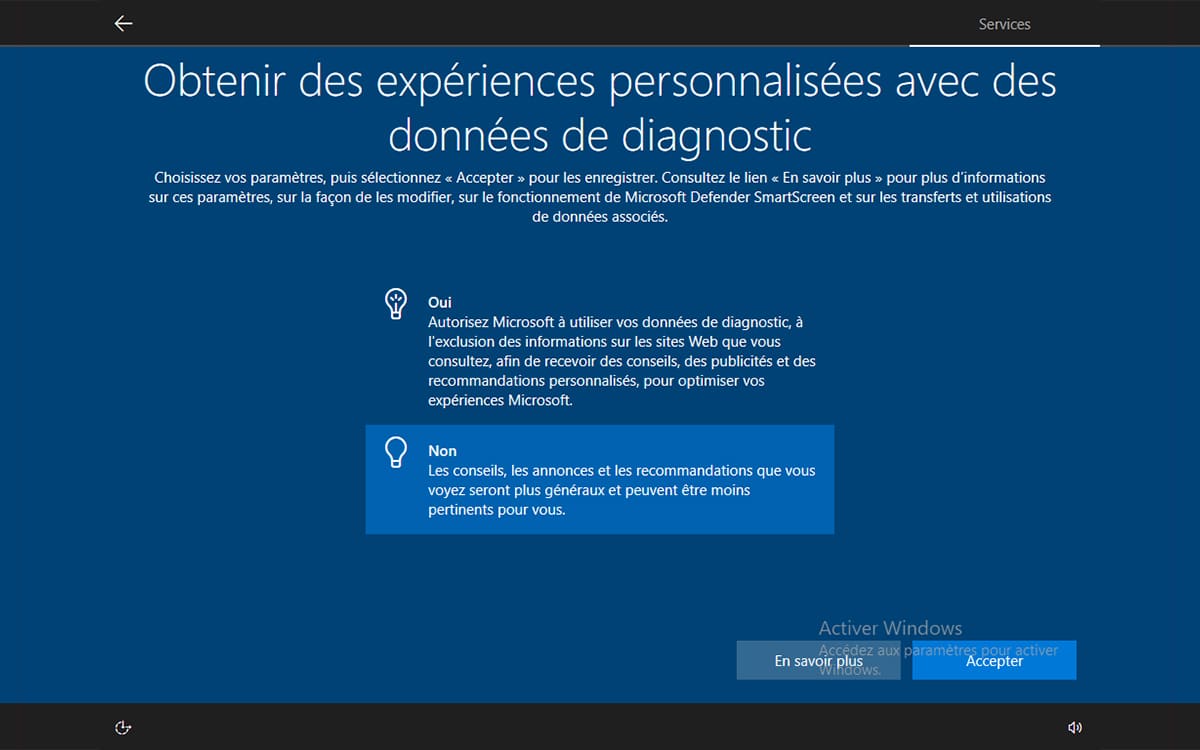Select the "Non" option title
Viewport: 1200px width, 750px height.
pyautogui.click(x=442, y=451)
